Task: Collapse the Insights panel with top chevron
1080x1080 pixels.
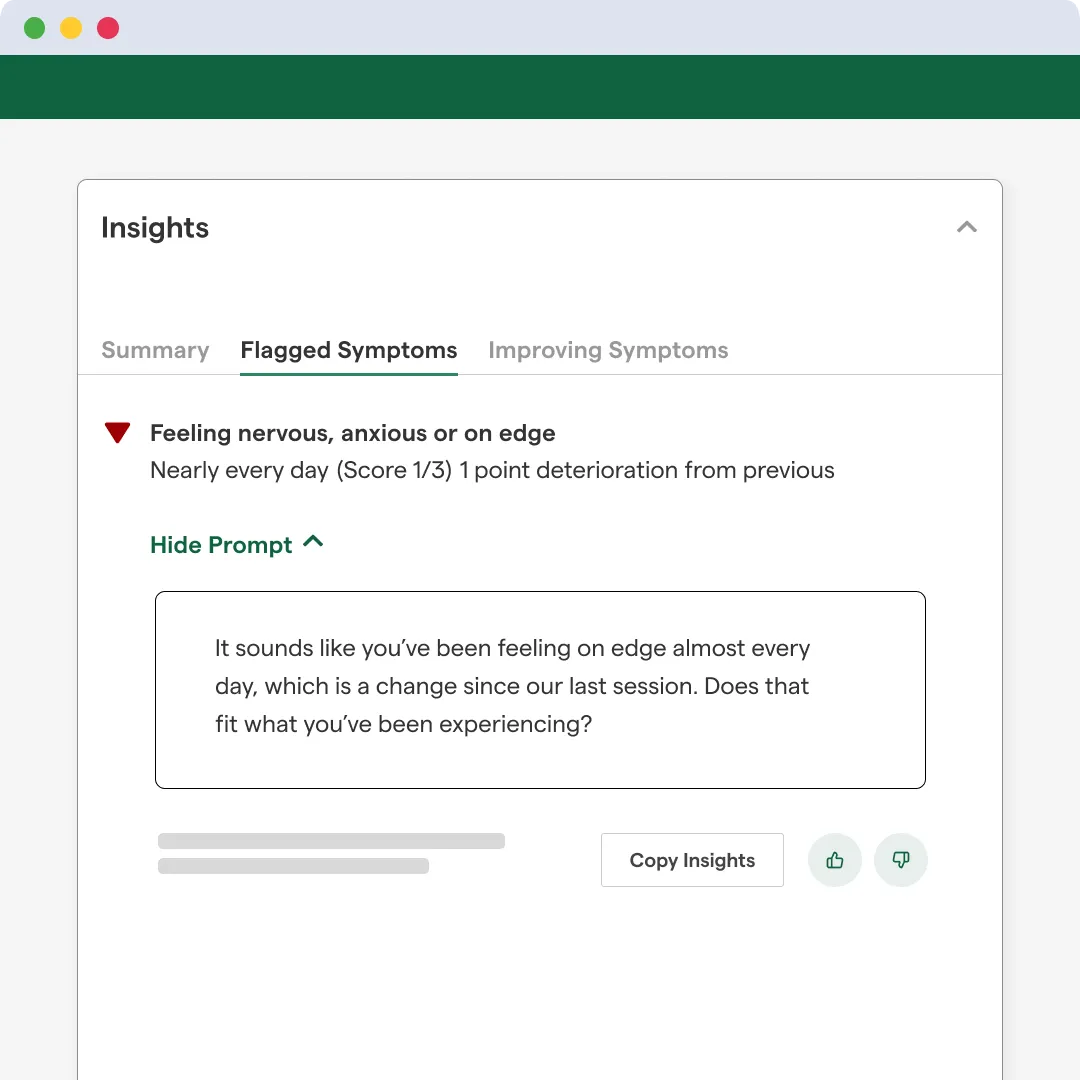Action: [x=966, y=227]
